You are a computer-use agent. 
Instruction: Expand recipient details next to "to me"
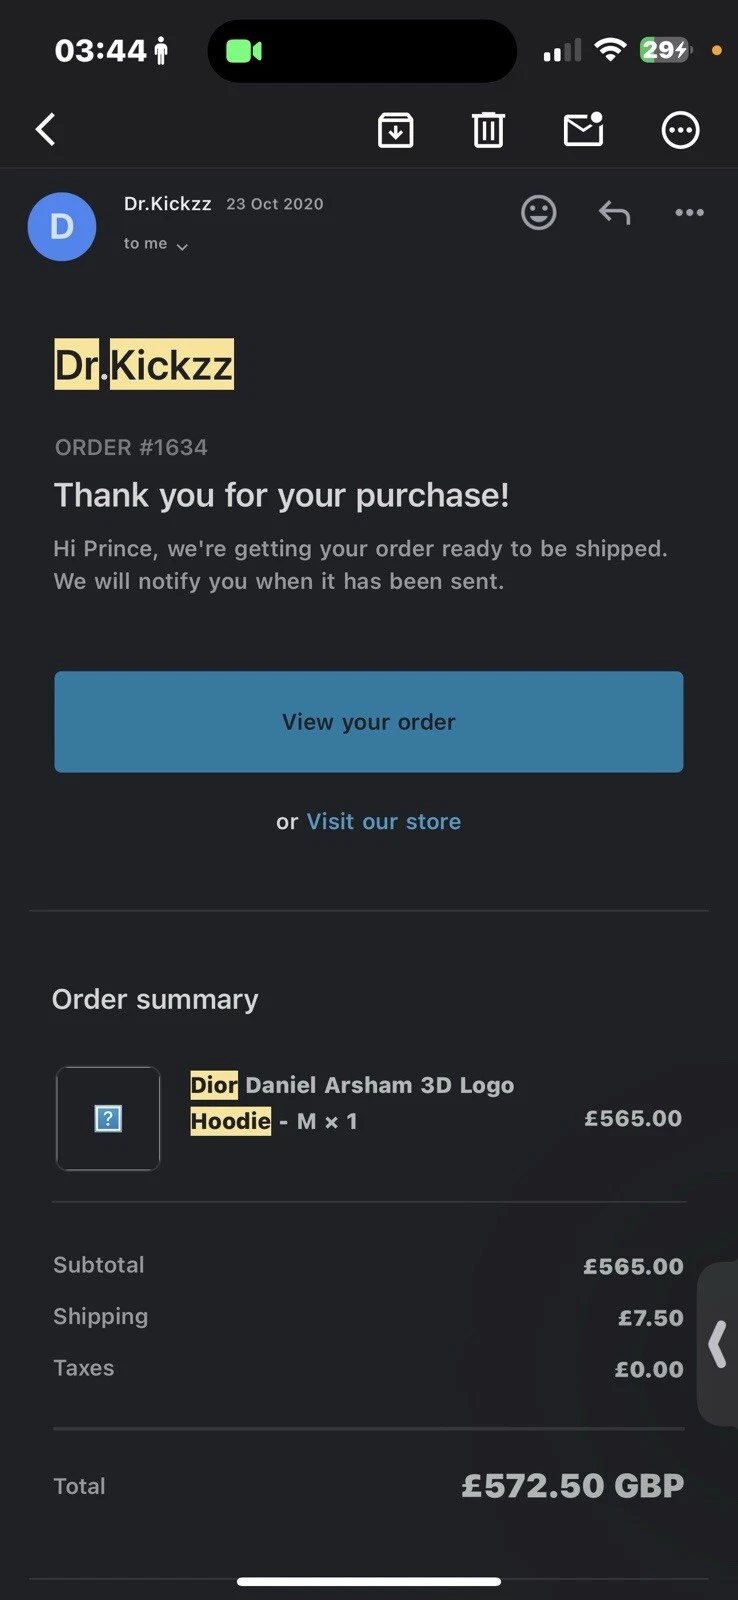182,246
